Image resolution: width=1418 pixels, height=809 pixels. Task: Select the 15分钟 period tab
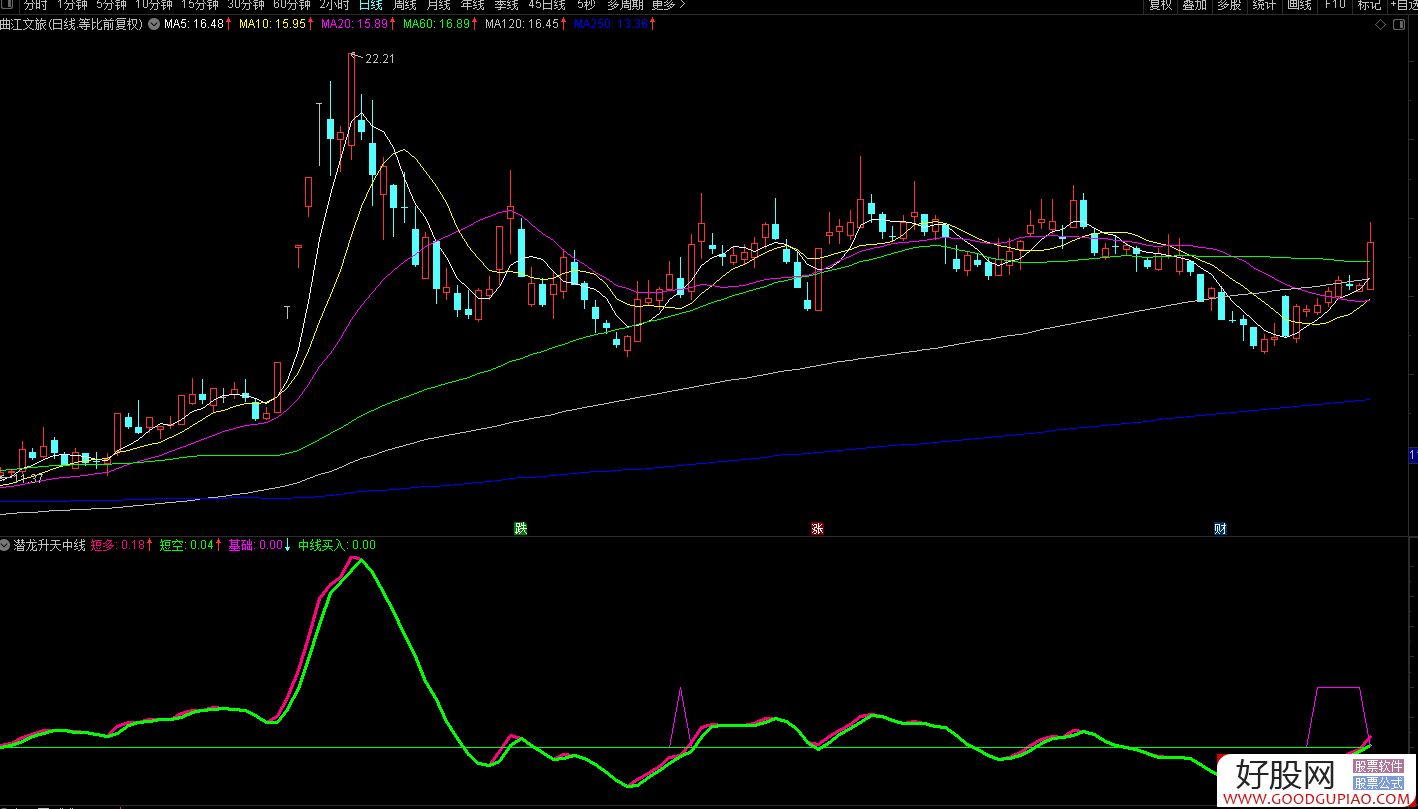point(200,5)
